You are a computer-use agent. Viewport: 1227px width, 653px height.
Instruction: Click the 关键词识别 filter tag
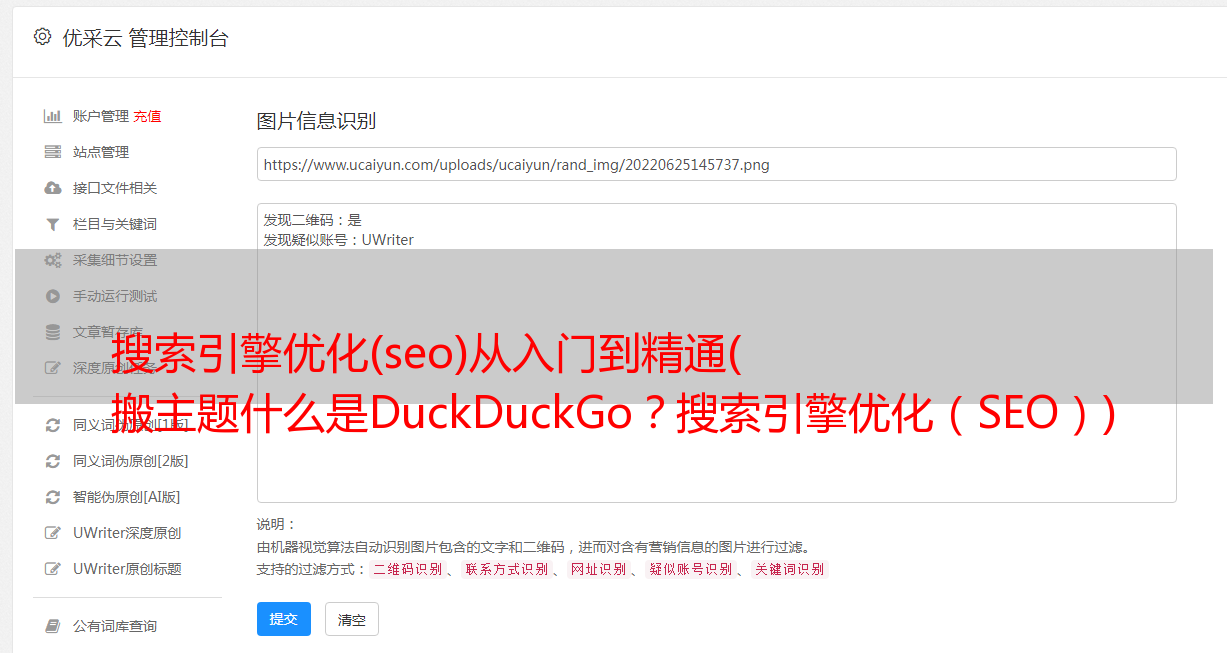point(790,569)
